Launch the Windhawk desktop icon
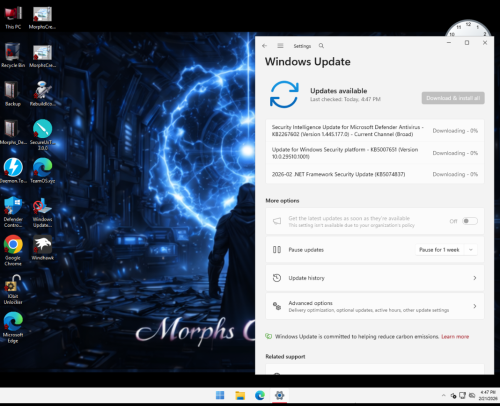The height and width of the screenshot is (406, 500). tap(42, 248)
